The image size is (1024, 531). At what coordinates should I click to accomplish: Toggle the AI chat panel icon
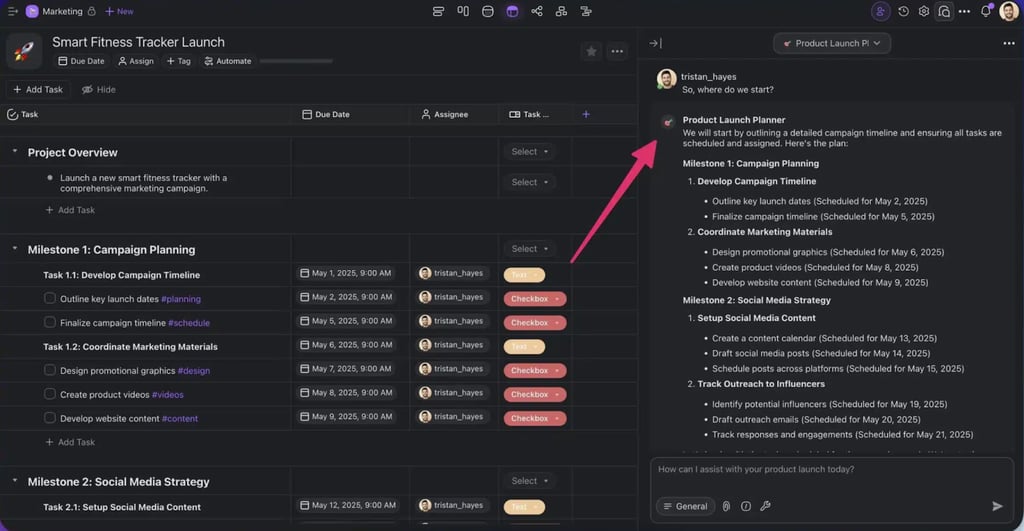[x=944, y=11]
